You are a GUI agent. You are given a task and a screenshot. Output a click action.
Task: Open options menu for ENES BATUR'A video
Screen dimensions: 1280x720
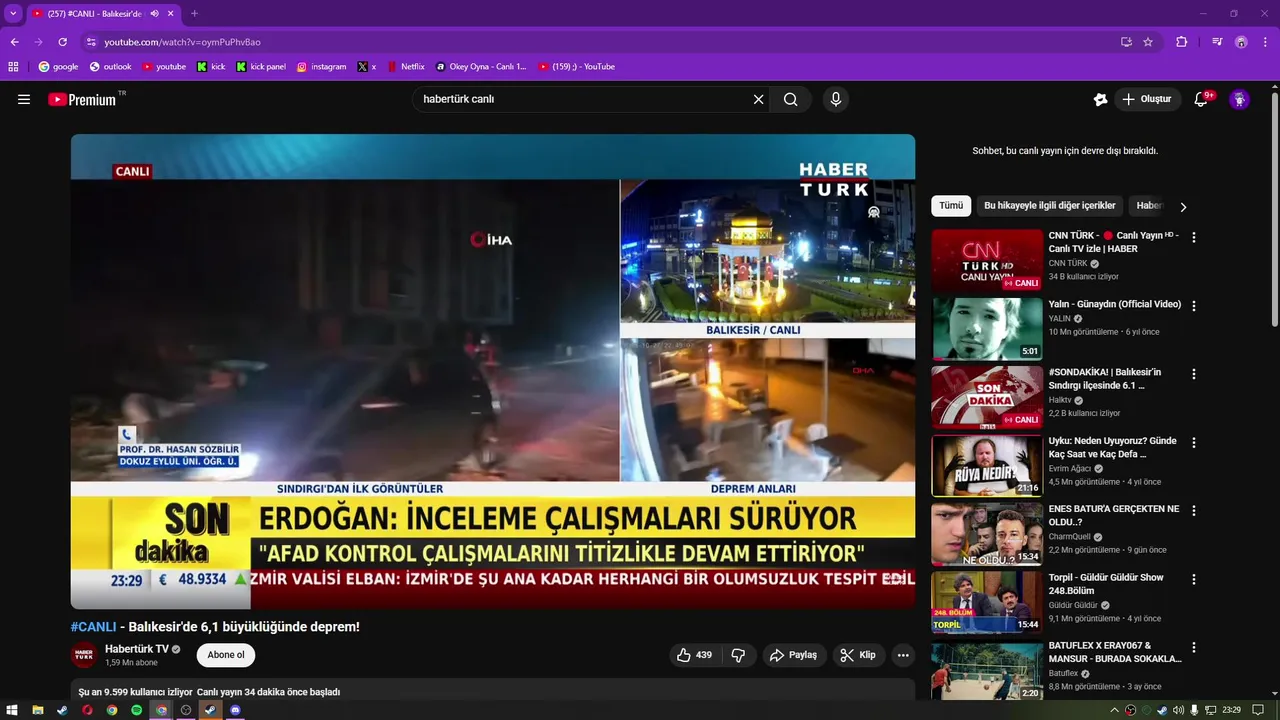click(1193, 511)
